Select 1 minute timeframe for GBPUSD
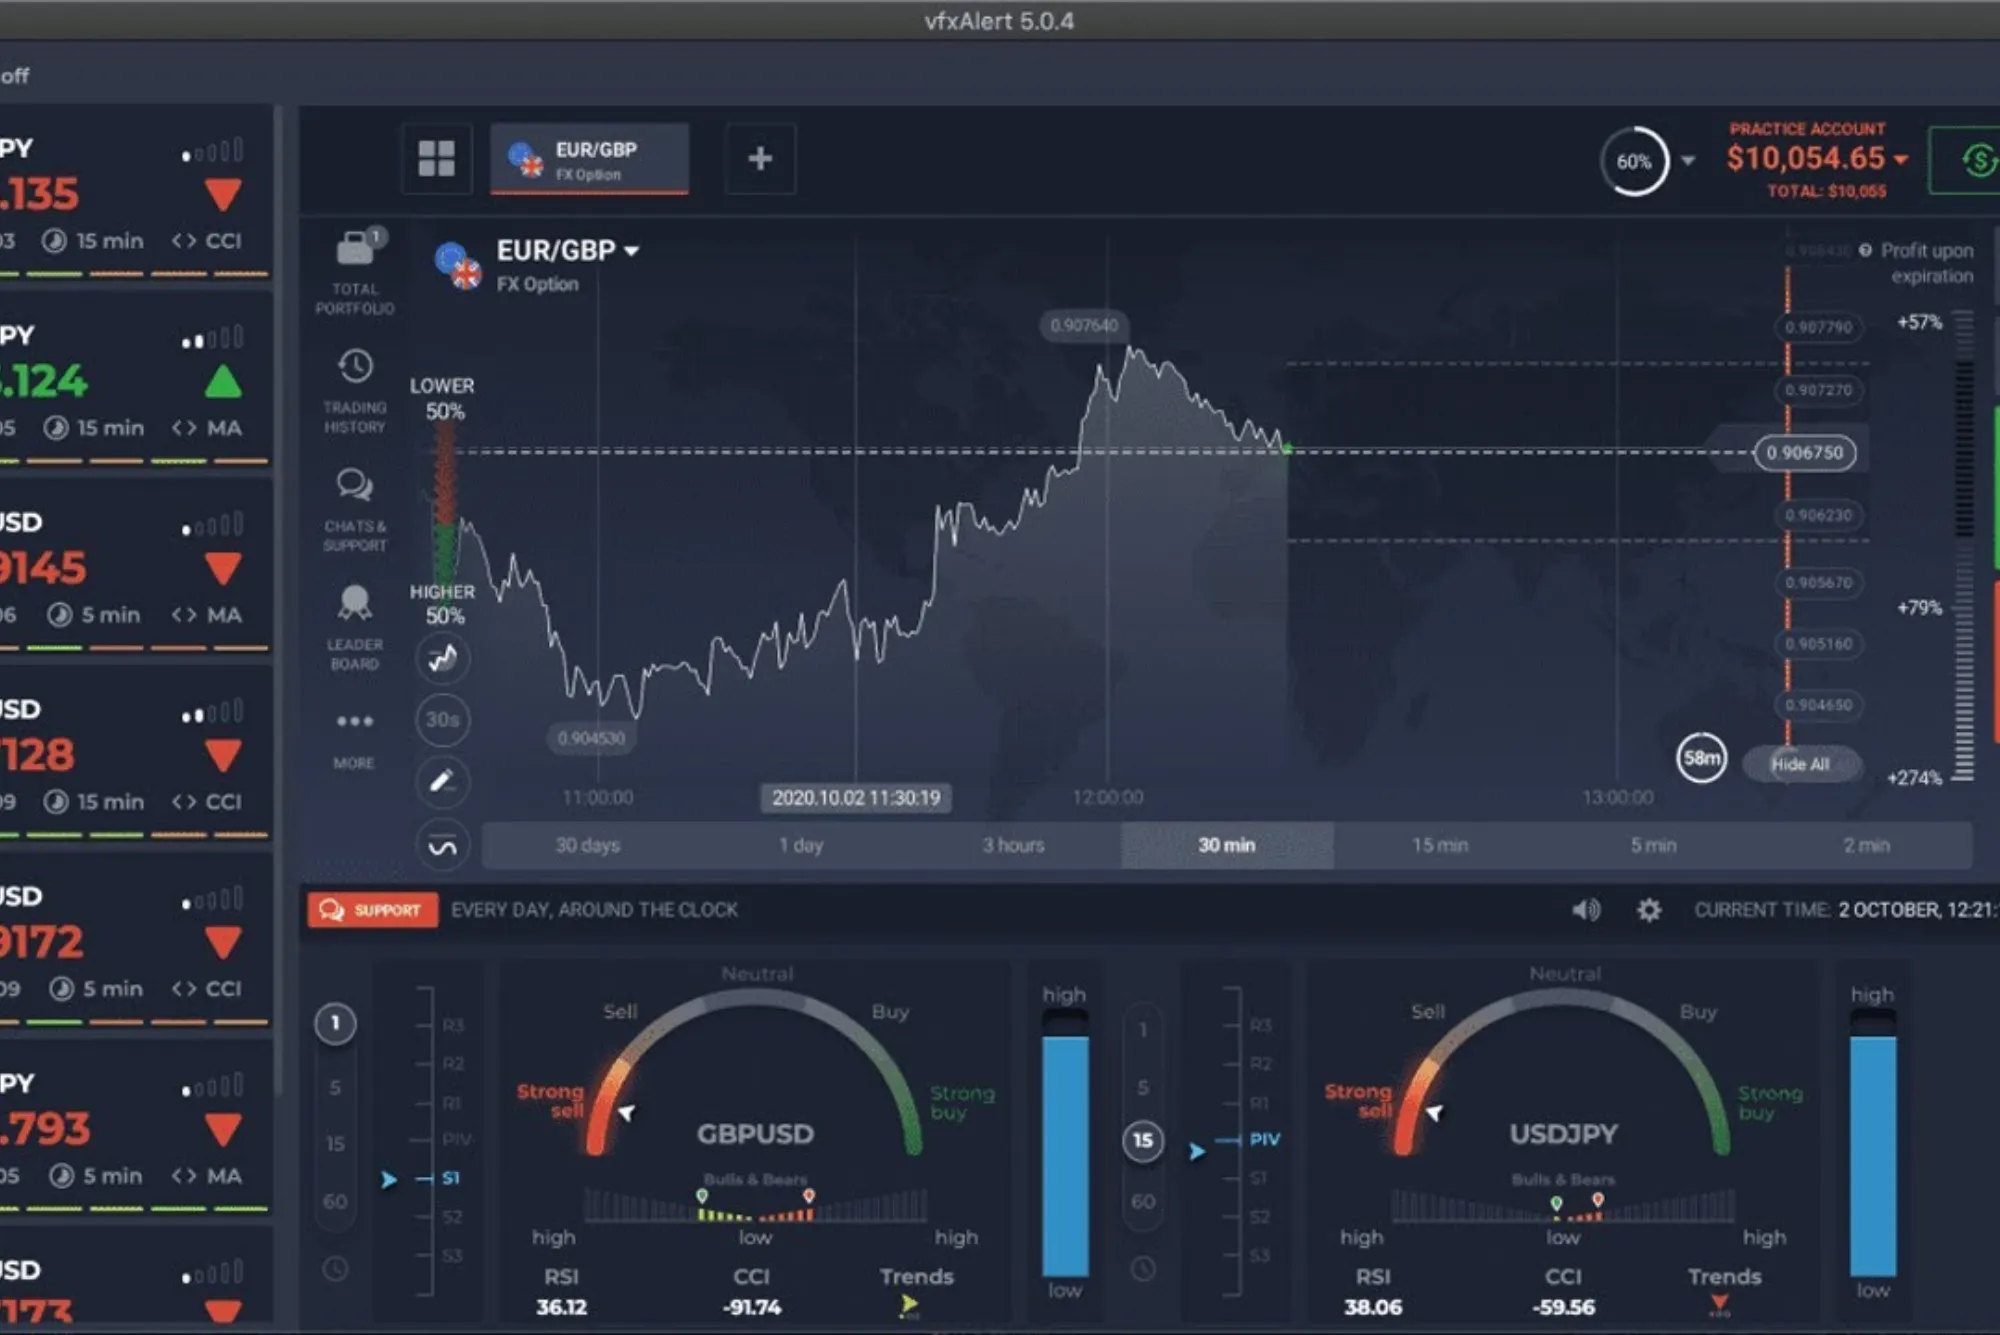Image resolution: width=2000 pixels, height=1335 pixels. (335, 1023)
